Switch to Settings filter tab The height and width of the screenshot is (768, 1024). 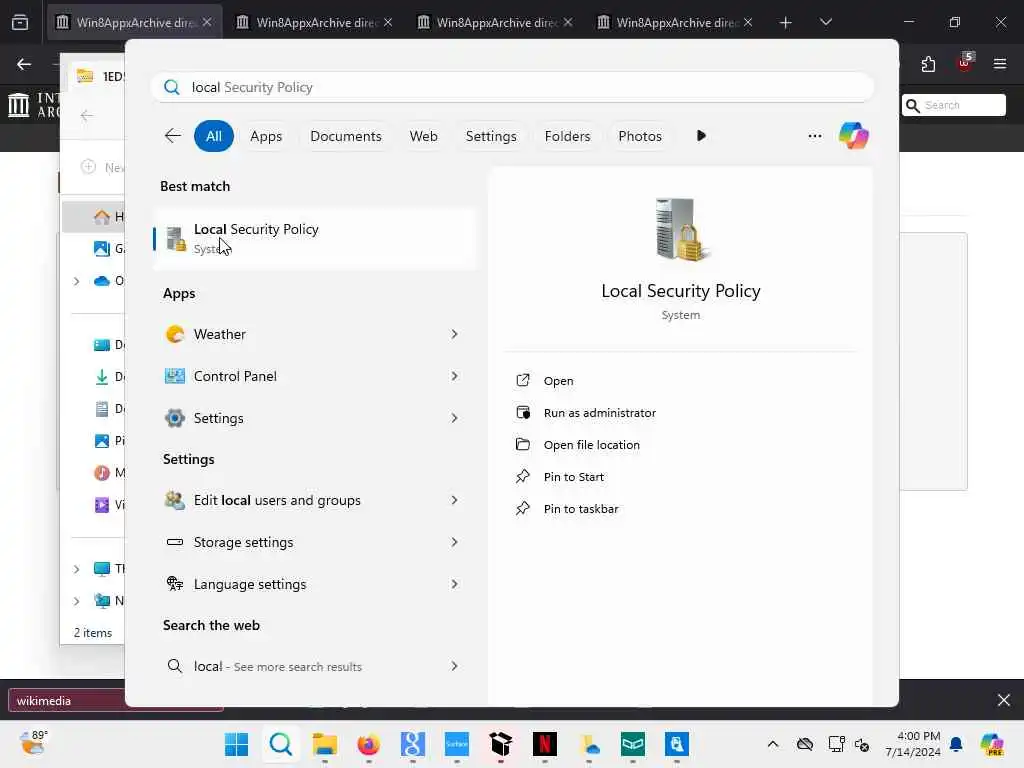[x=490, y=136]
